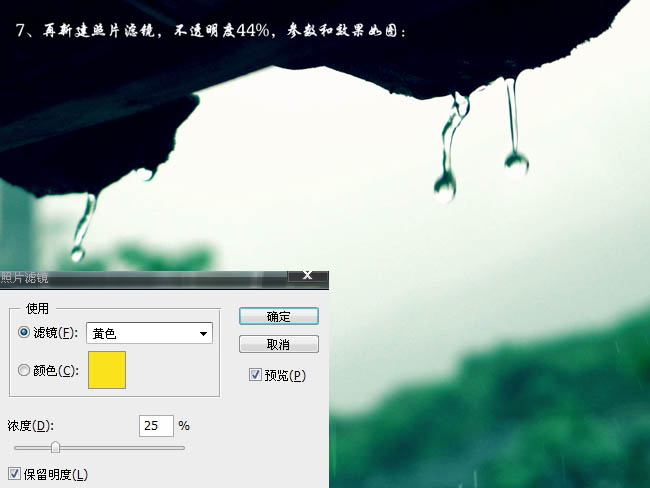The image size is (650, 488).
Task: Select the 颜色 radio button
Action: 25,370
